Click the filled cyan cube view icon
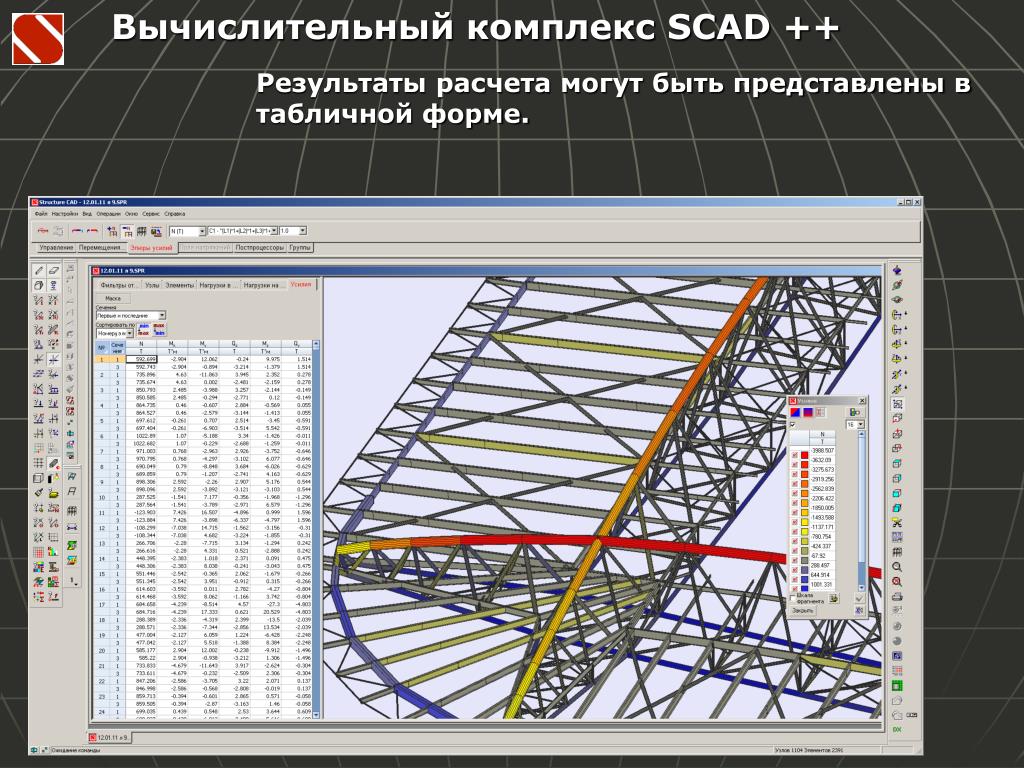Image resolution: width=1024 pixels, height=768 pixels. pyautogui.click(x=897, y=507)
